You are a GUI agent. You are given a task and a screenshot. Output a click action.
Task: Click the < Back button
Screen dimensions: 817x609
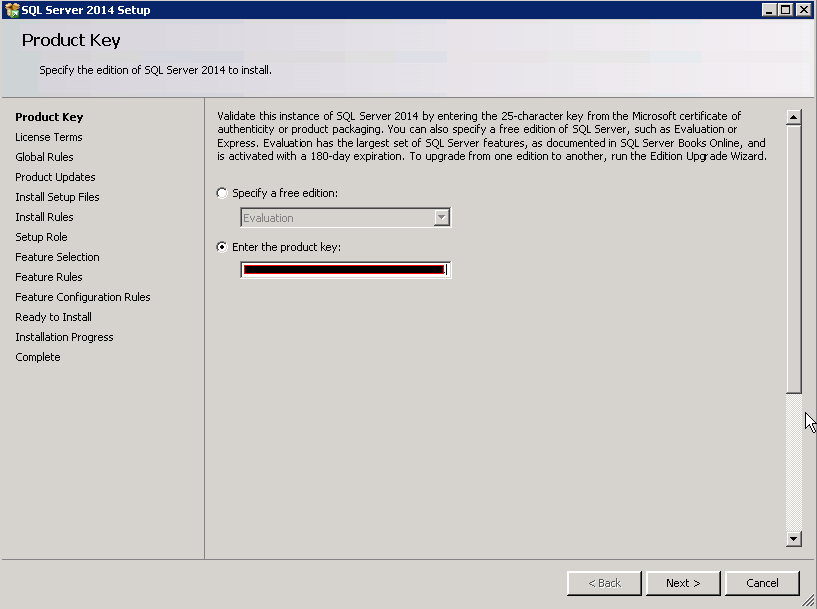point(604,583)
